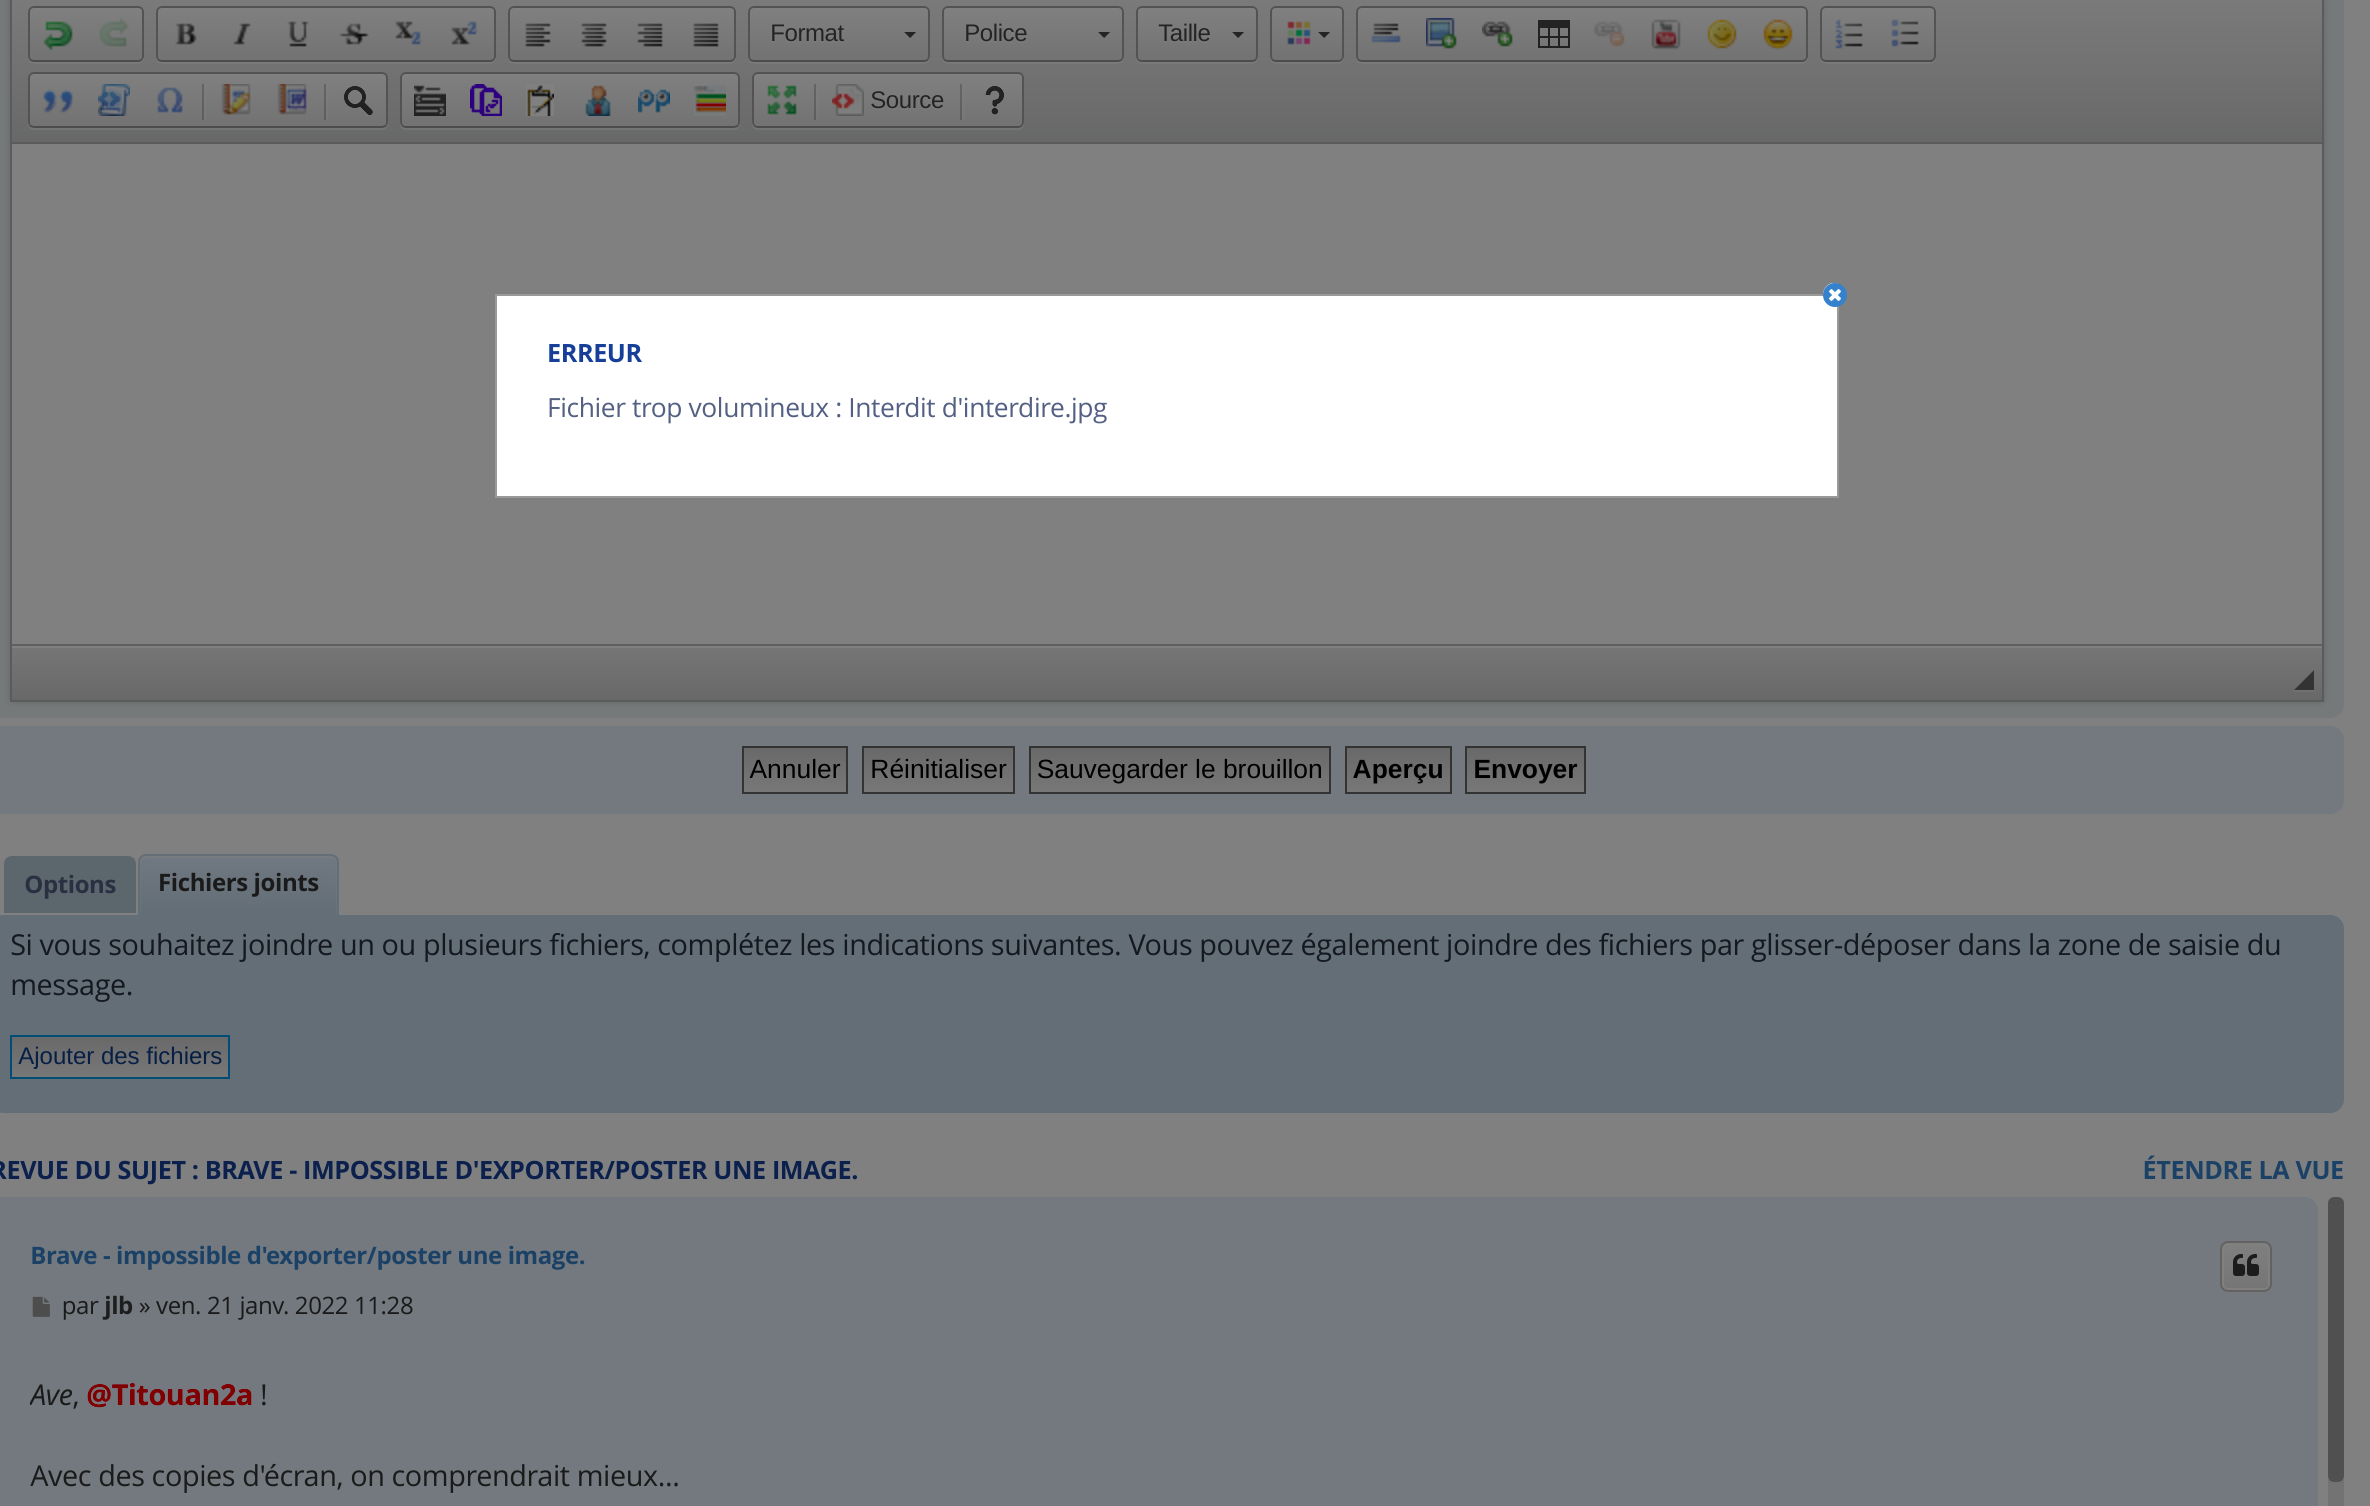This screenshot has width=2370, height=1506.
Task: Open the special character Omega tool
Action: pos(170,101)
